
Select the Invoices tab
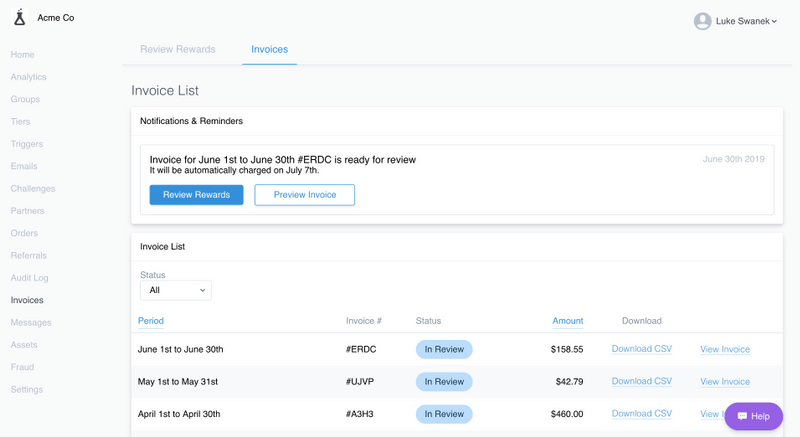click(269, 49)
